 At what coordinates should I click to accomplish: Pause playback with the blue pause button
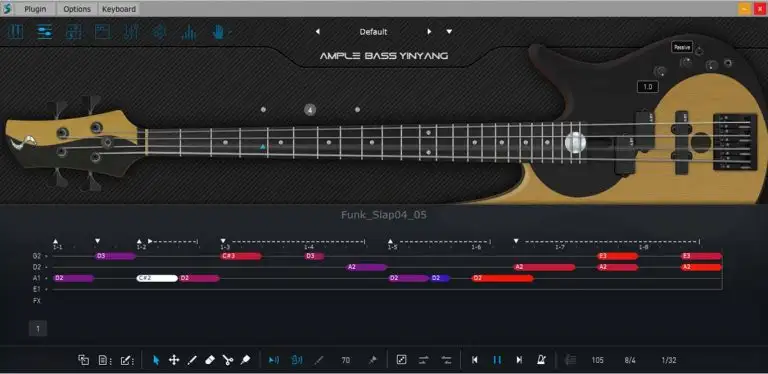[x=497, y=360]
